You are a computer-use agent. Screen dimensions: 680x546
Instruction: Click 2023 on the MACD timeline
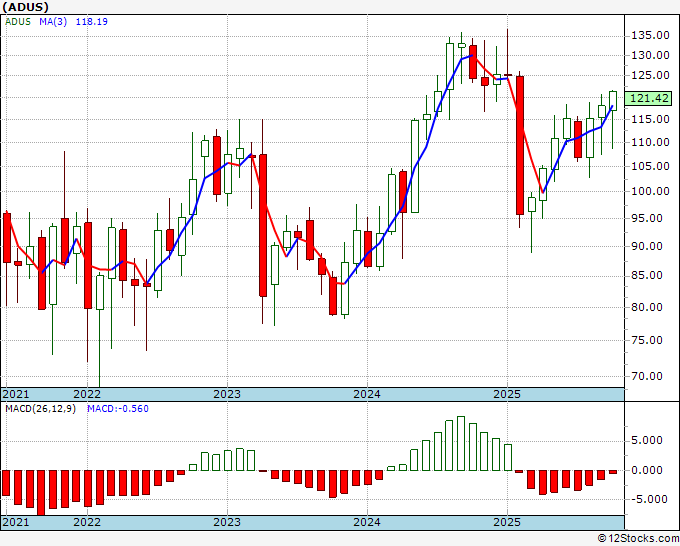227,522
